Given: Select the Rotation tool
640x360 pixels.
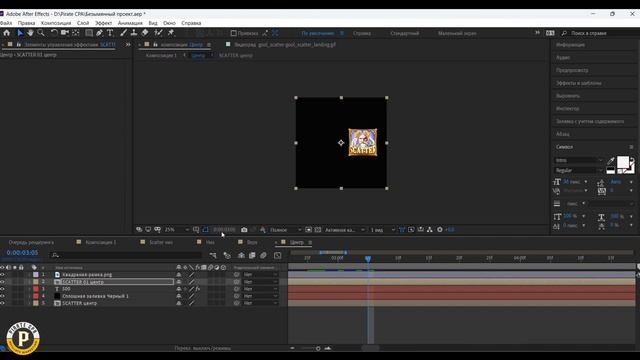Looking at the screenshot, I should 53,33.
